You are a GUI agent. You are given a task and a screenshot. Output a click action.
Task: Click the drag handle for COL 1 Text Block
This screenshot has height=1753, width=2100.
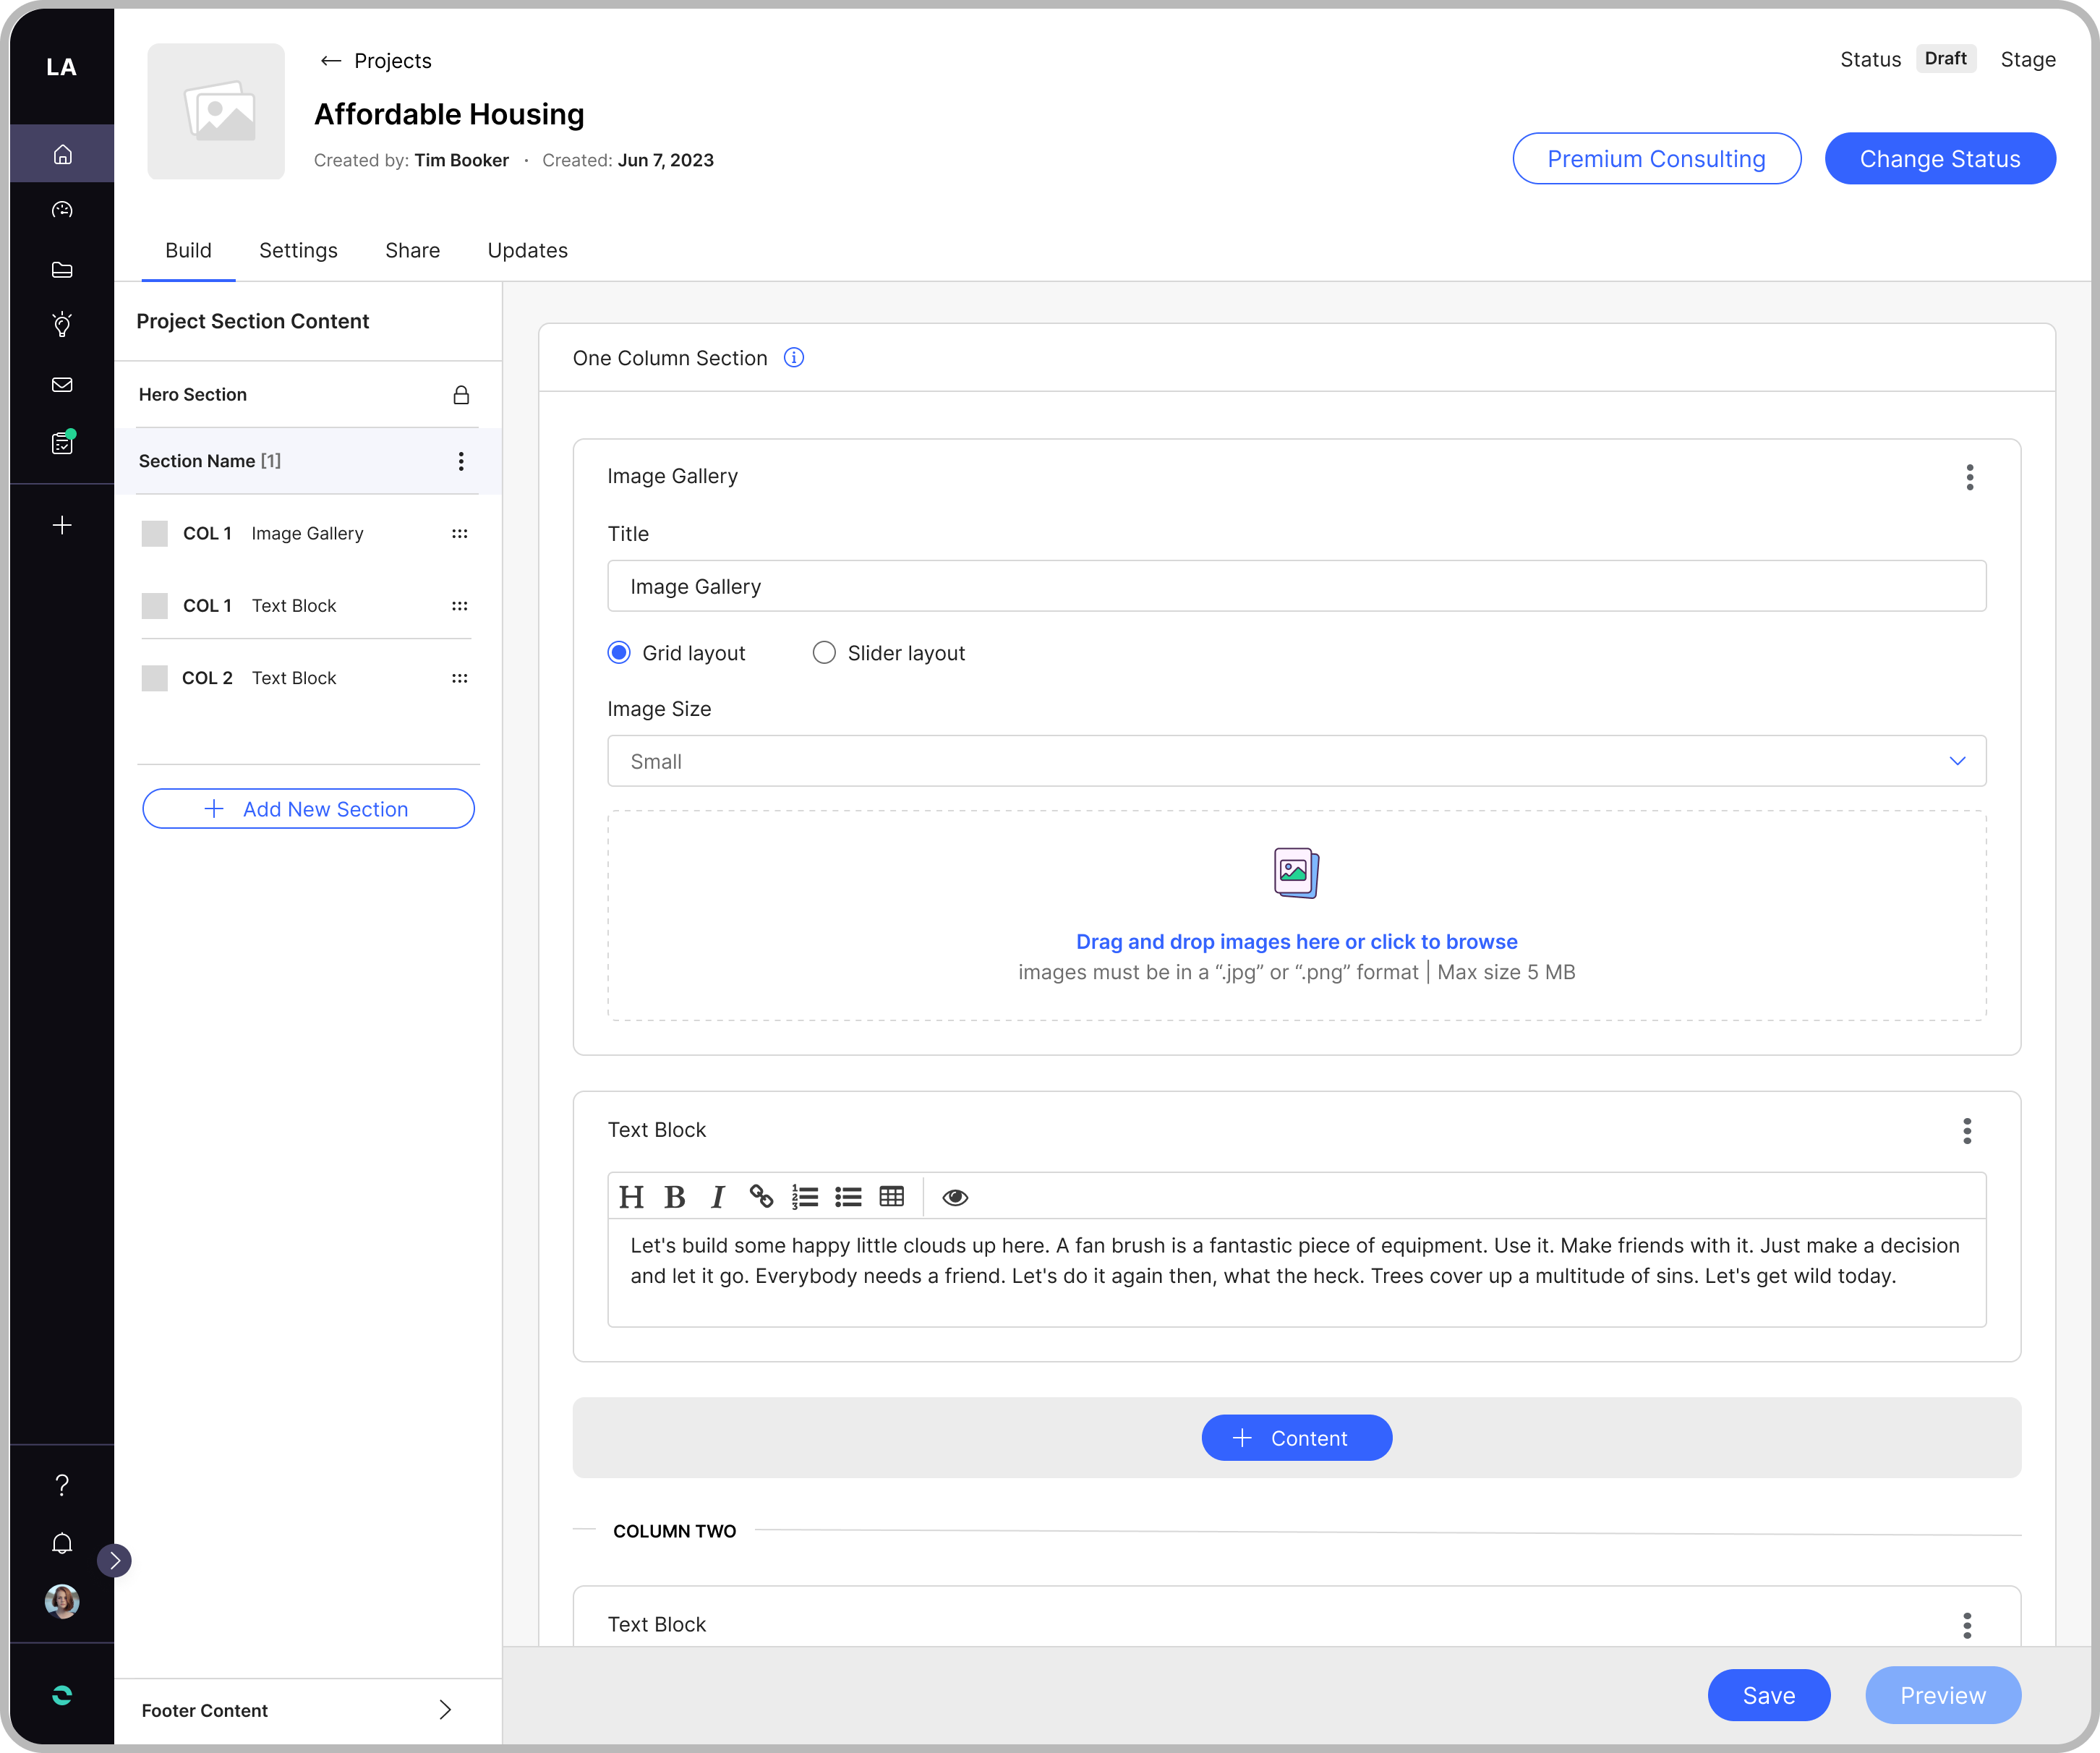coord(459,606)
